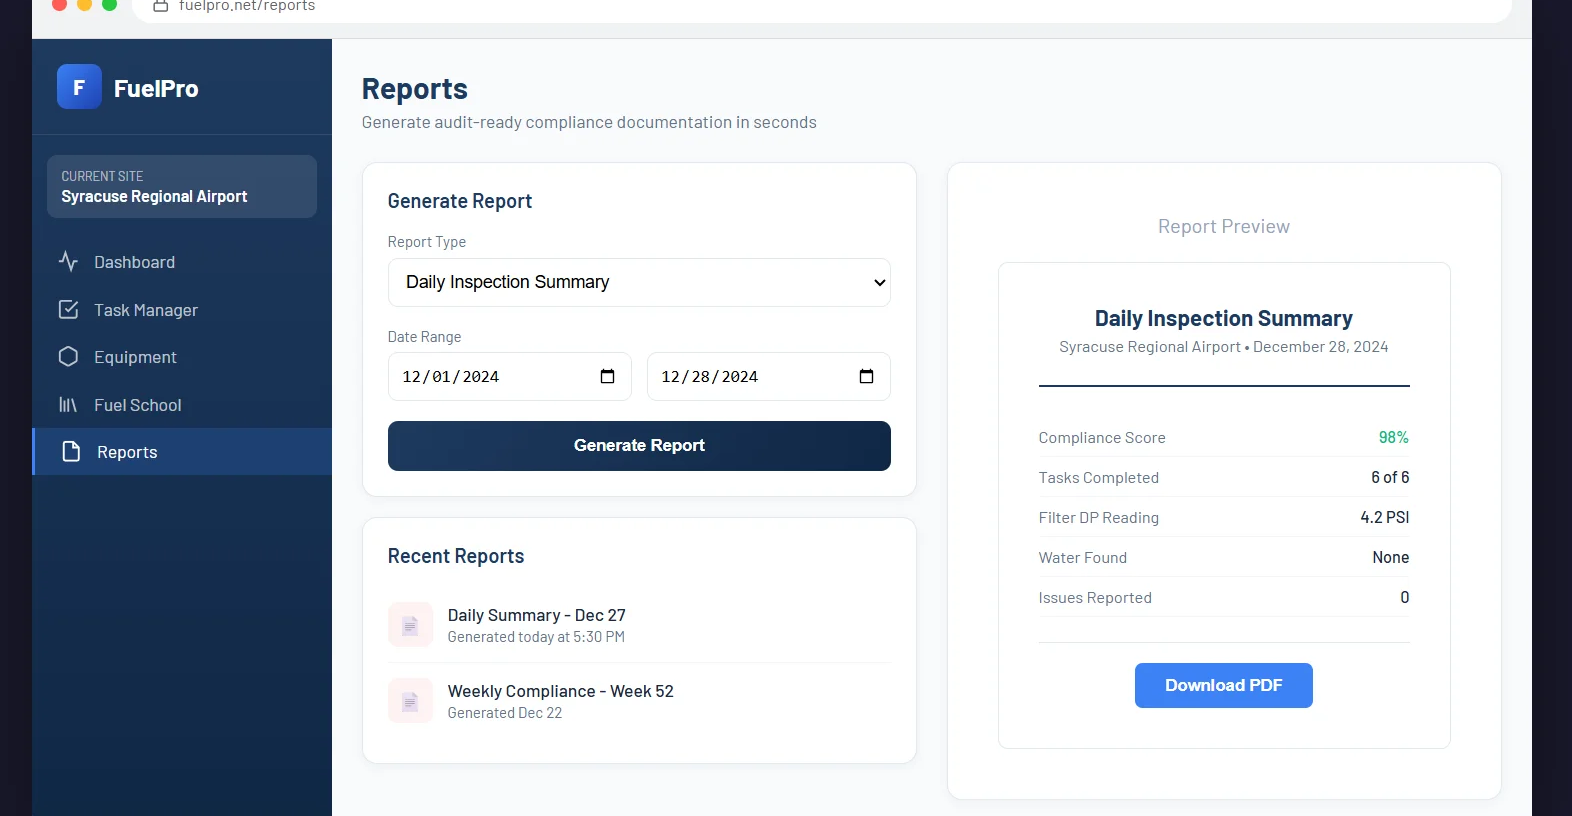Click the Issues Reported value 0

(x=1405, y=598)
